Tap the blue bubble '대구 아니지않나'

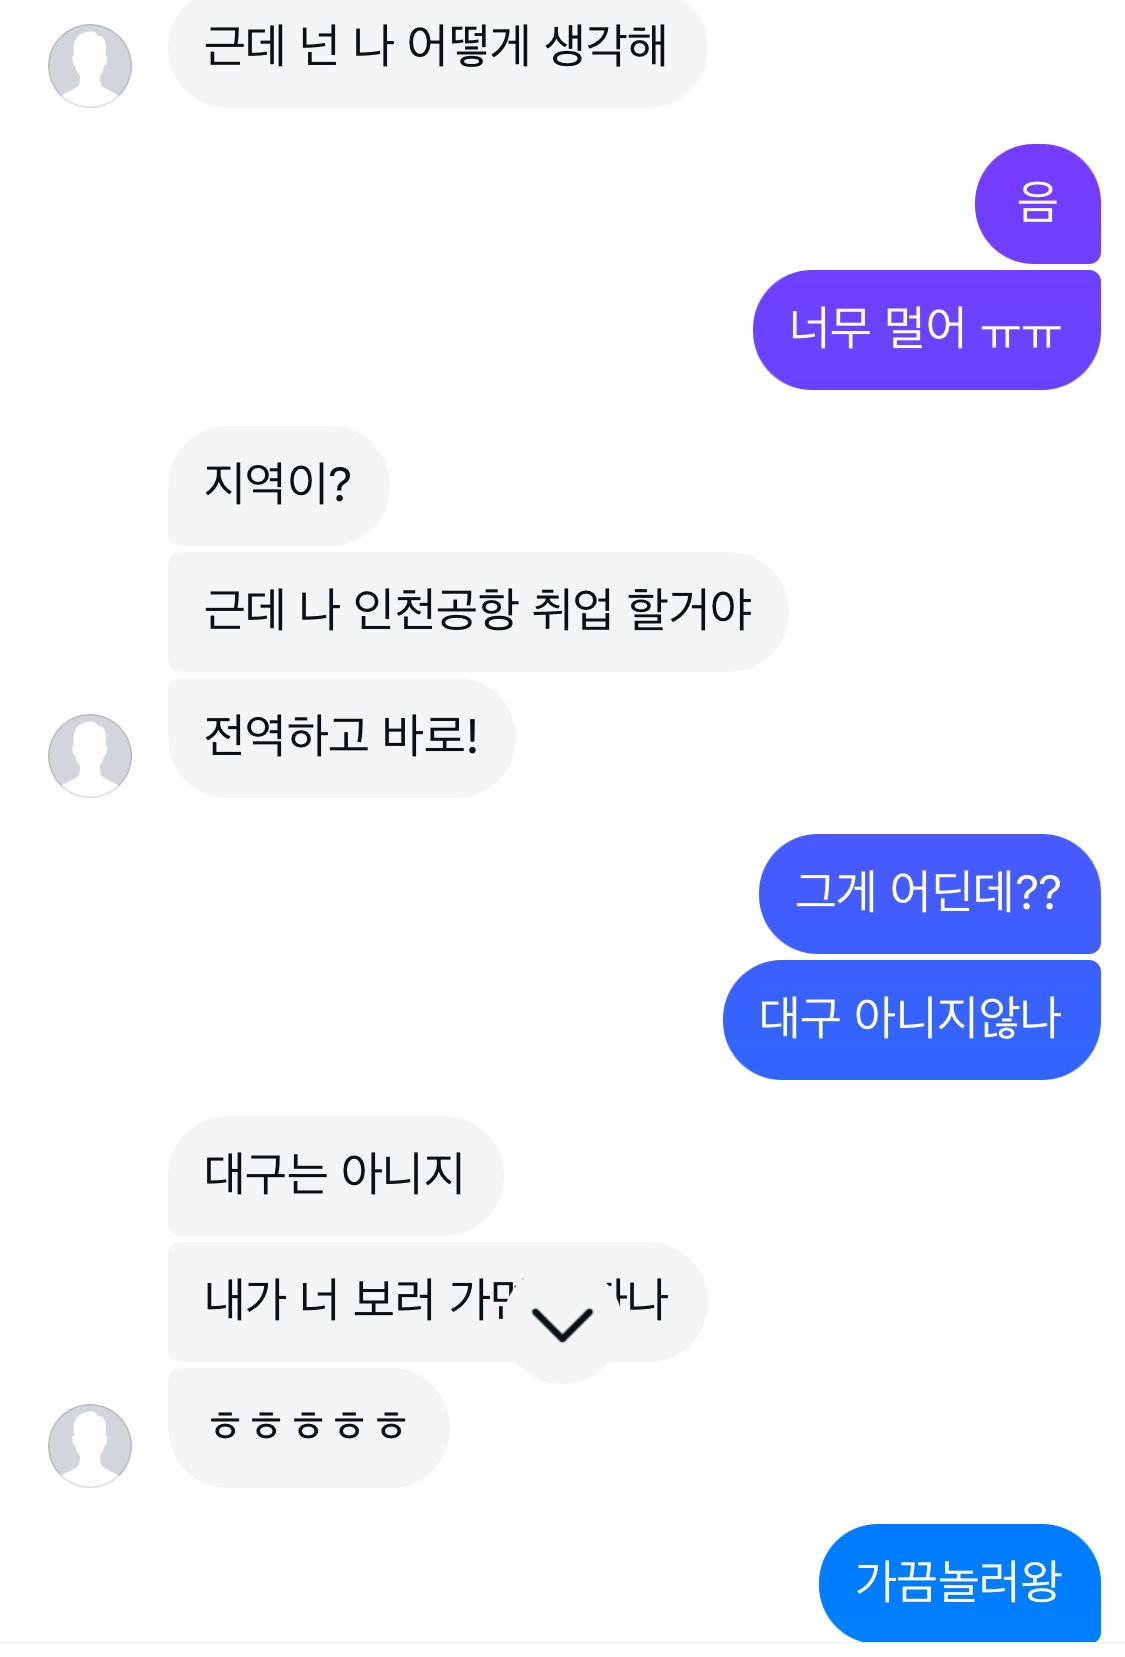pos(911,1019)
